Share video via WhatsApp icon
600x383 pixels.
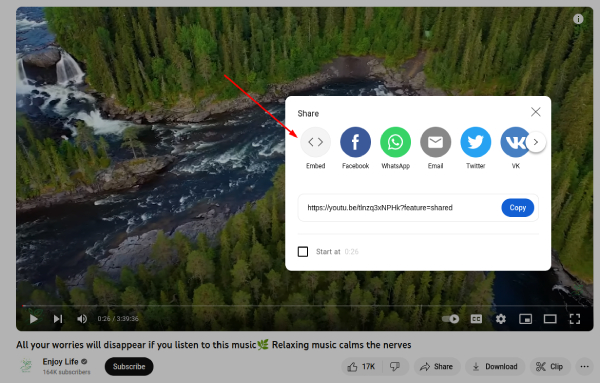(395, 142)
